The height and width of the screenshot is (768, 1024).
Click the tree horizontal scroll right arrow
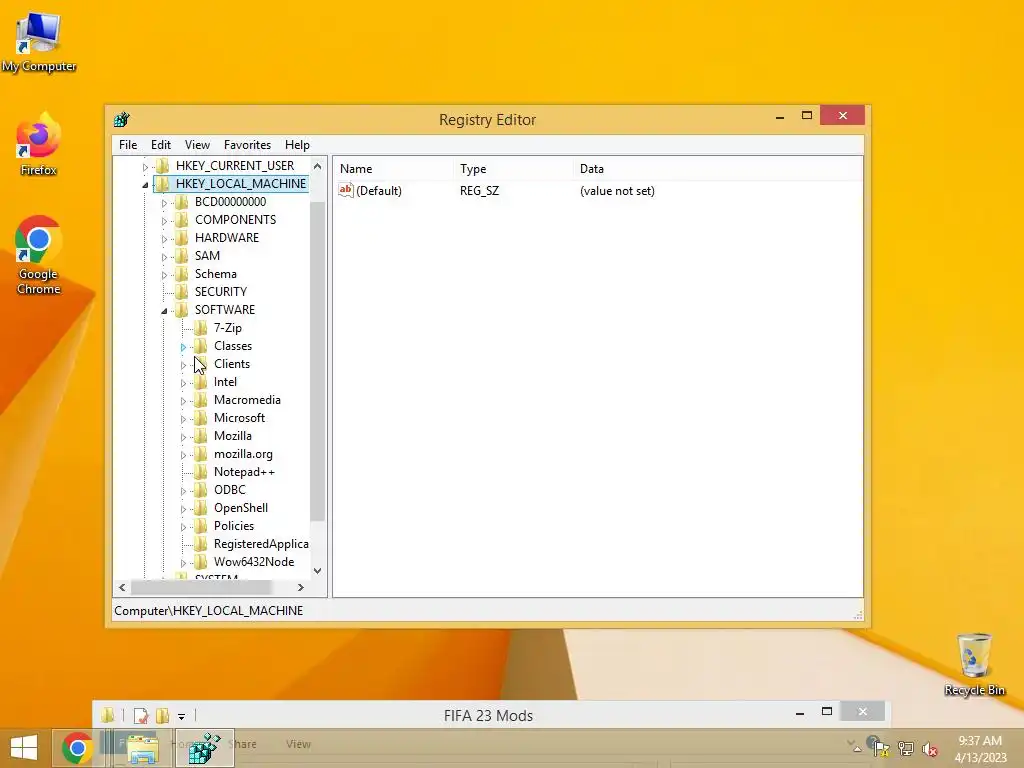pyautogui.click(x=300, y=588)
